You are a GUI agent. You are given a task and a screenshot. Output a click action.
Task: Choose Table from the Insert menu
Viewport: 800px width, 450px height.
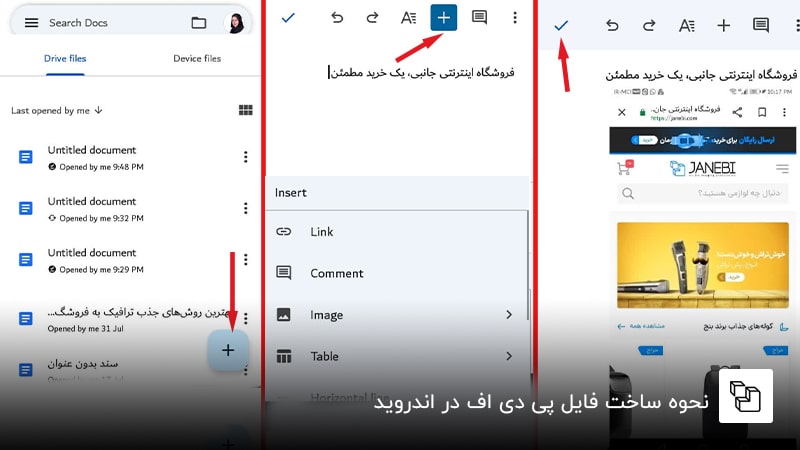(x=397, y=356)
